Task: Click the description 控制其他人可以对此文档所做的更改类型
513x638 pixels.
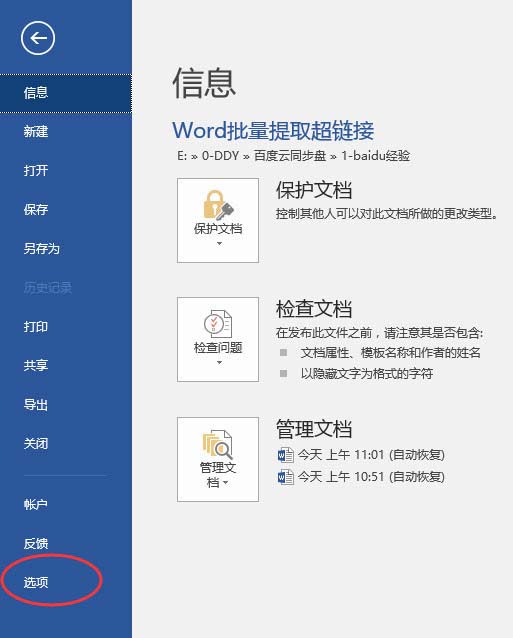Action: (x=387, y=214)
